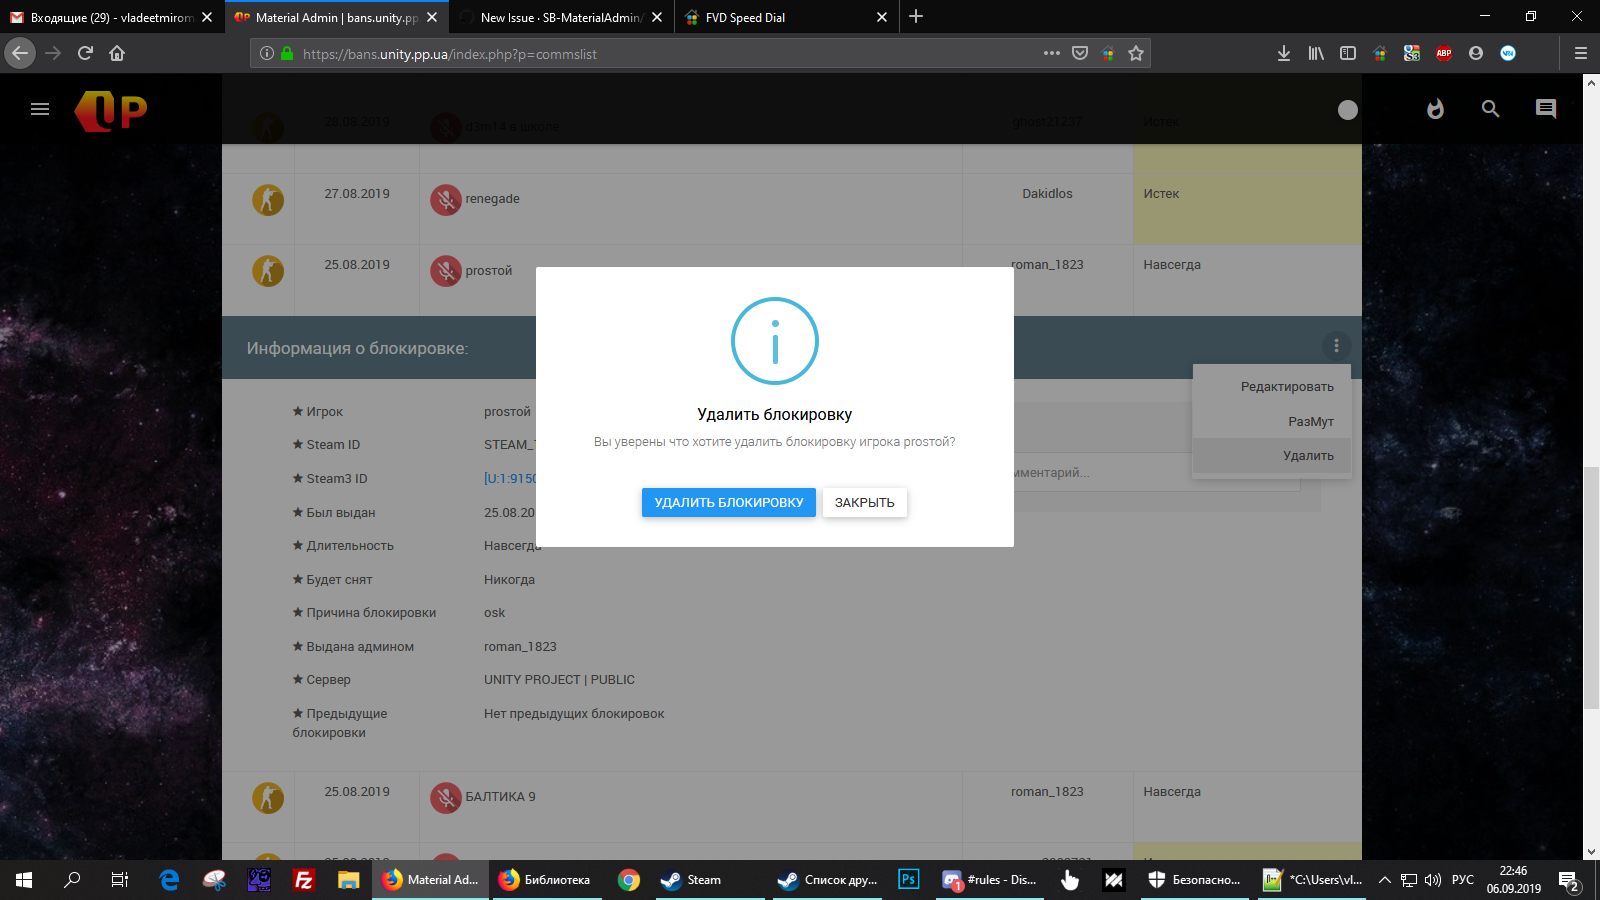Open the flame icon in header
Image resolution: width=1600 pixels, height=900 pixels.
[x=1435, y=109]
